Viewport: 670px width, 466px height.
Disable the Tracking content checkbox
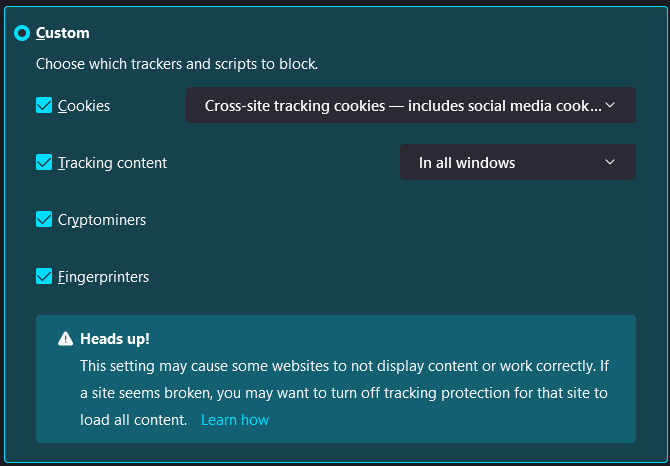coord(44,162)
